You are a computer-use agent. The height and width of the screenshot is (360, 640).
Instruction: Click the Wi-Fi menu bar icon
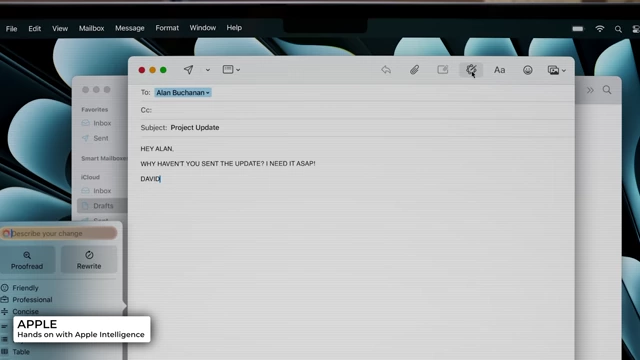pos(600,29)
